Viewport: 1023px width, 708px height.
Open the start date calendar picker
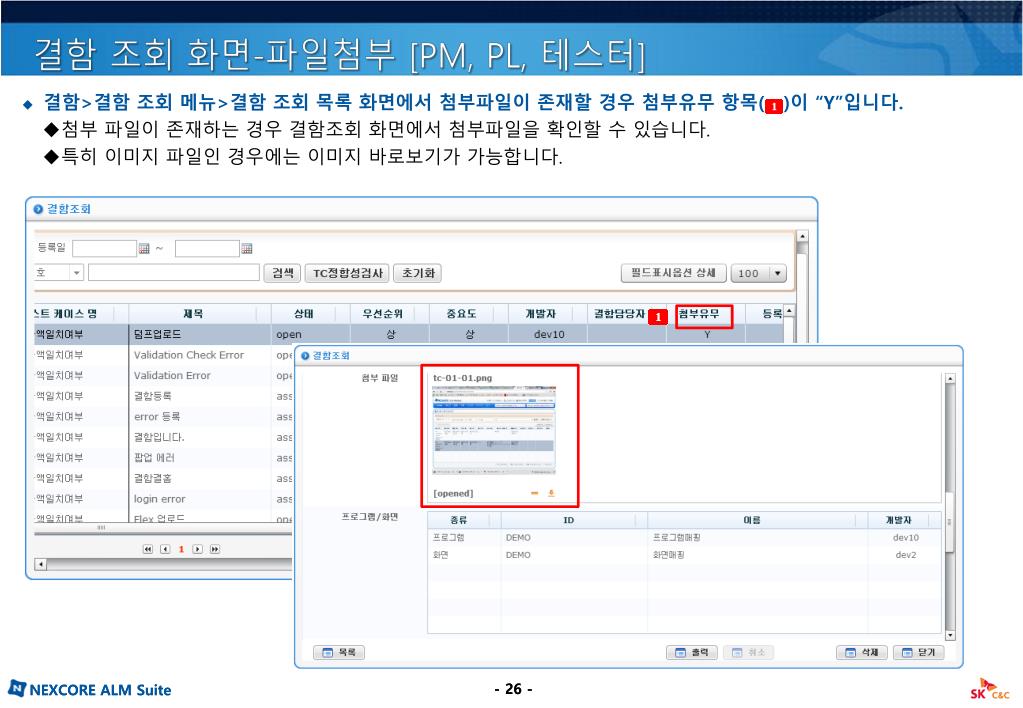144,248
